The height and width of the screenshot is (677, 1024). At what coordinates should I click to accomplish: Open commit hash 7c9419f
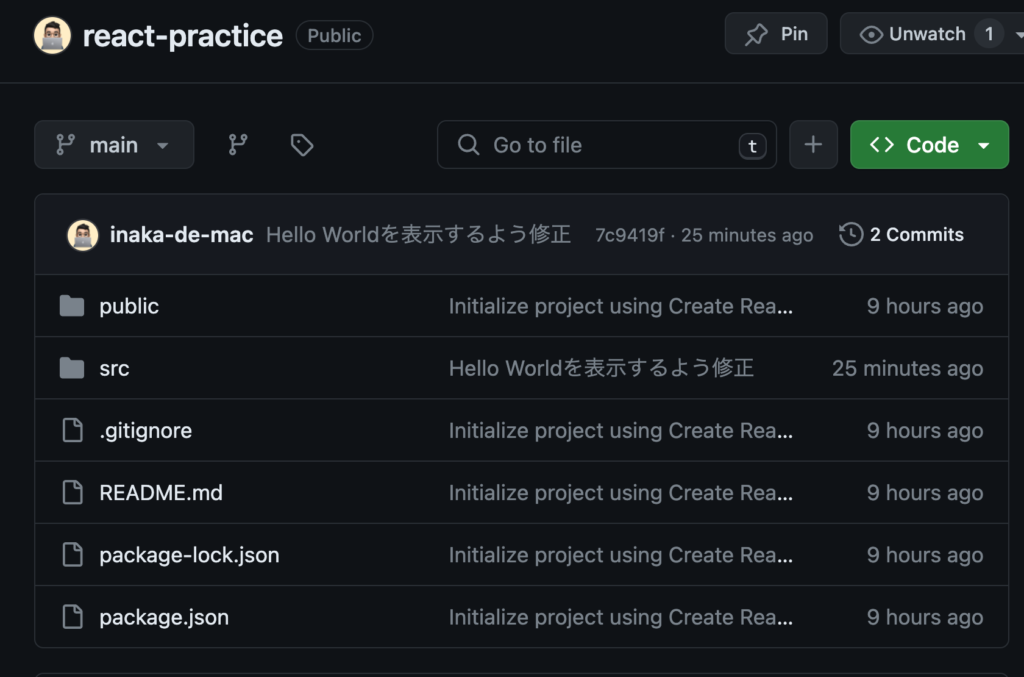pos(630,235)
